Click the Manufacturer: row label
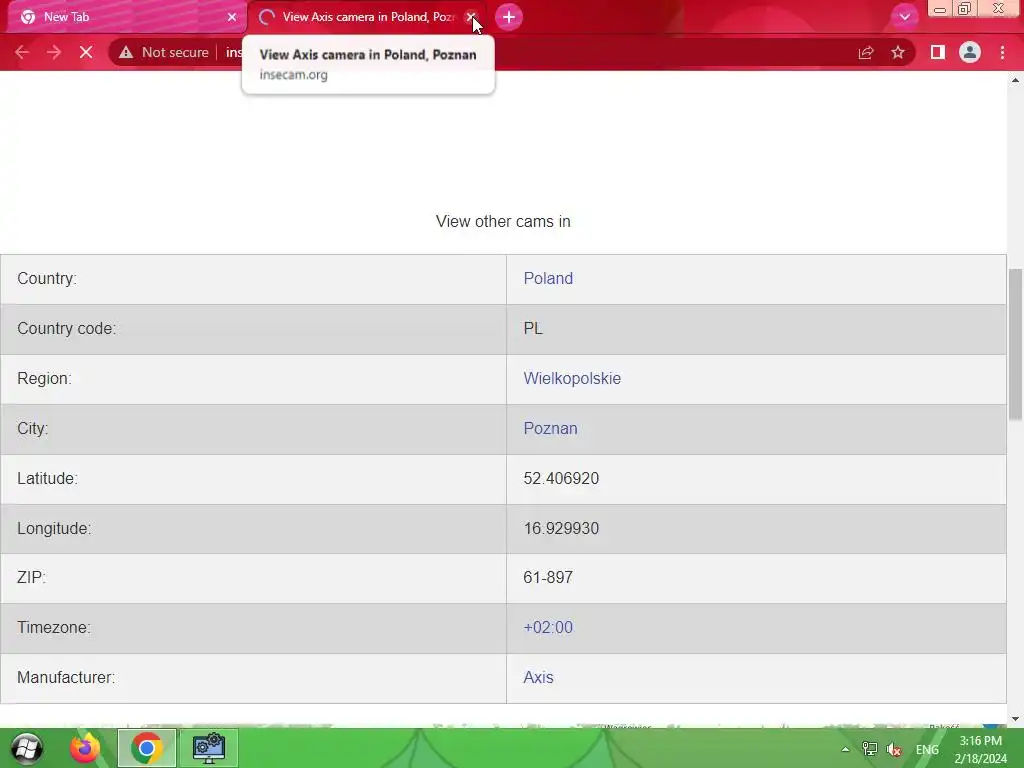 [x=66, y=677]
